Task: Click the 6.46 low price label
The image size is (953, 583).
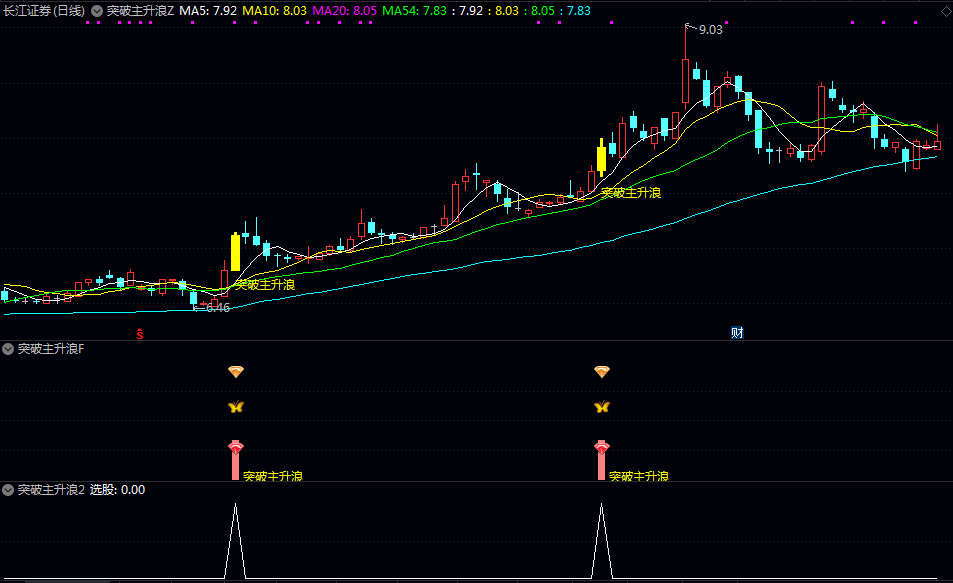Action: tap(218, 308)
